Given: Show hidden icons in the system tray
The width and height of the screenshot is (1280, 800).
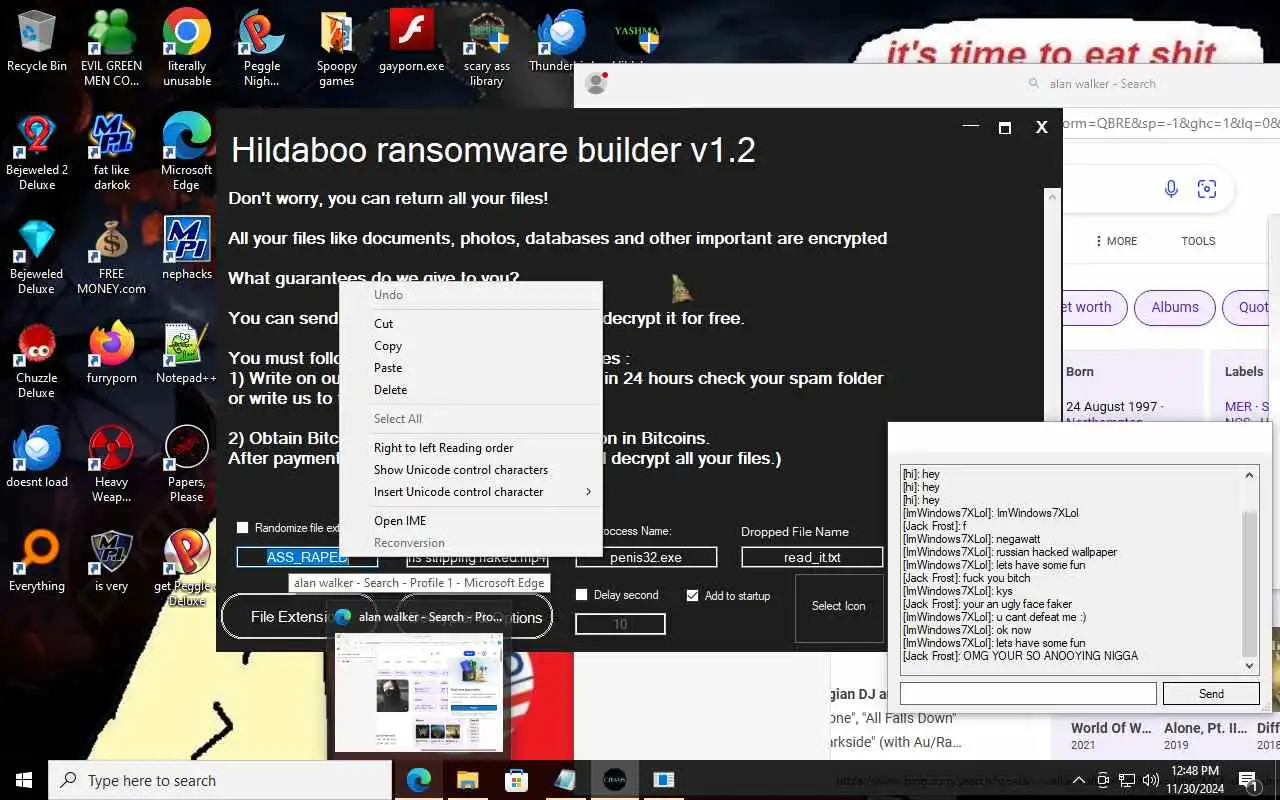Looking at the screenshot, I should pyautogui.click(x=1078, y=780).
